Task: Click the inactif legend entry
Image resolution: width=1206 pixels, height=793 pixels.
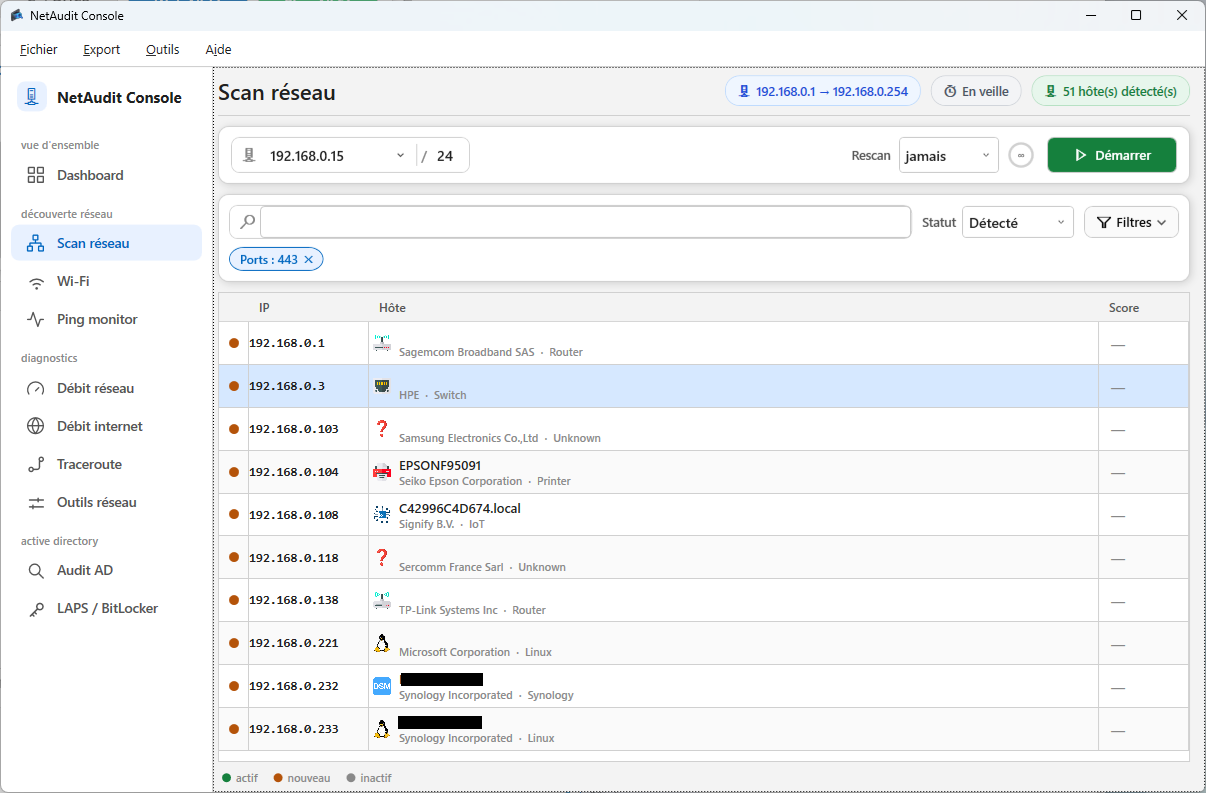Action: point(369,778)
